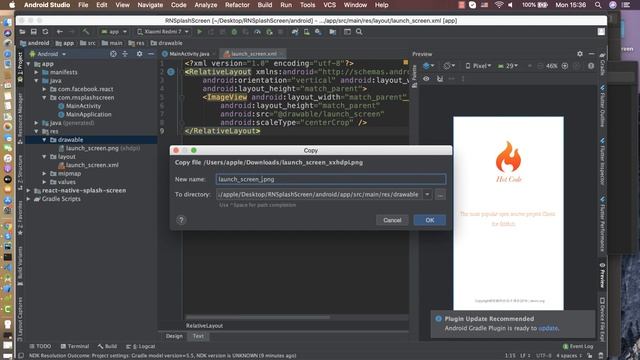Click the To directory path field
This screenshot has width=640, height=360.
pos(319,195)
